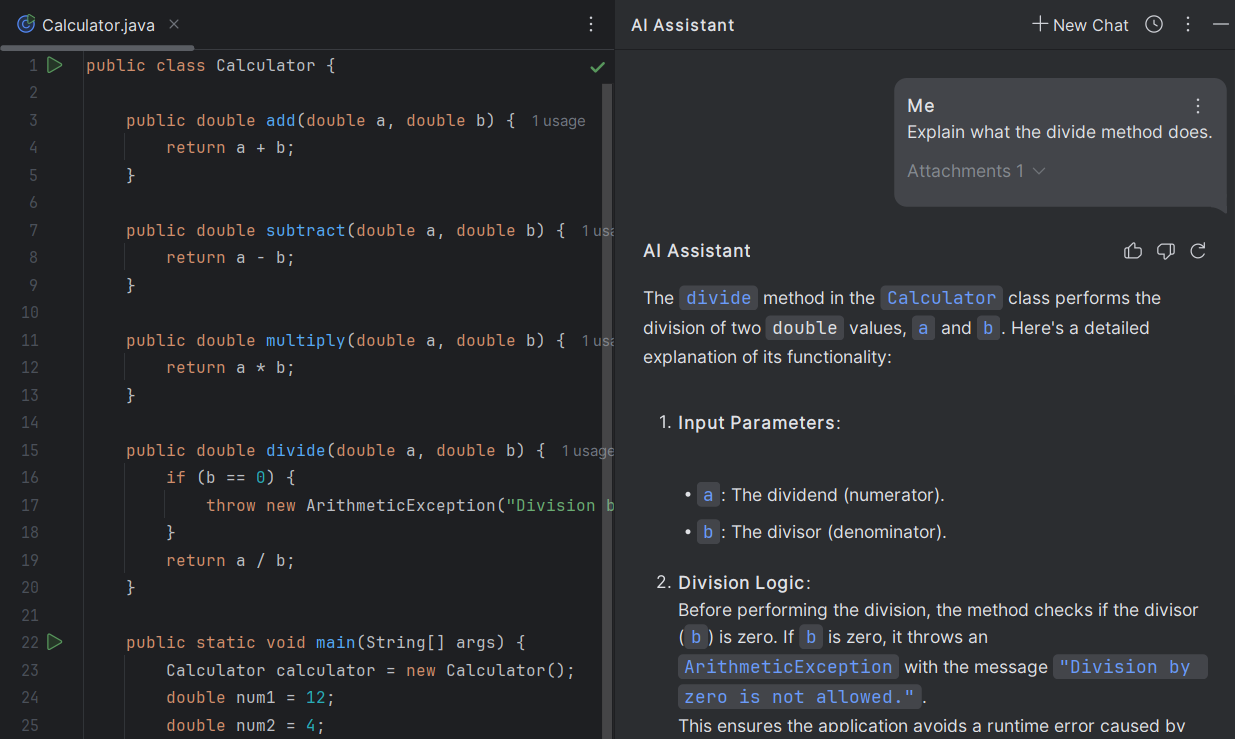Click 'The dividend (numerator)' bullet text
The image size is (1235, 739).
838,495
